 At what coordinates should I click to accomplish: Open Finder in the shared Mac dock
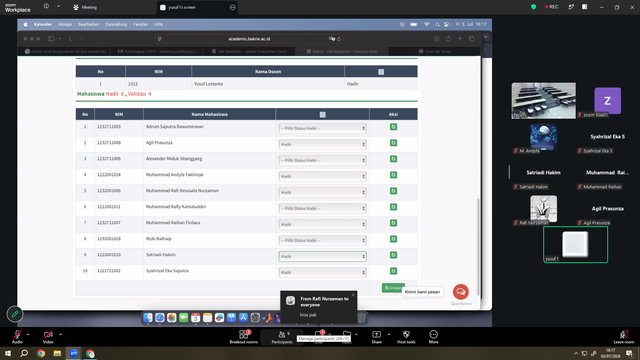[x=148, y=318]
